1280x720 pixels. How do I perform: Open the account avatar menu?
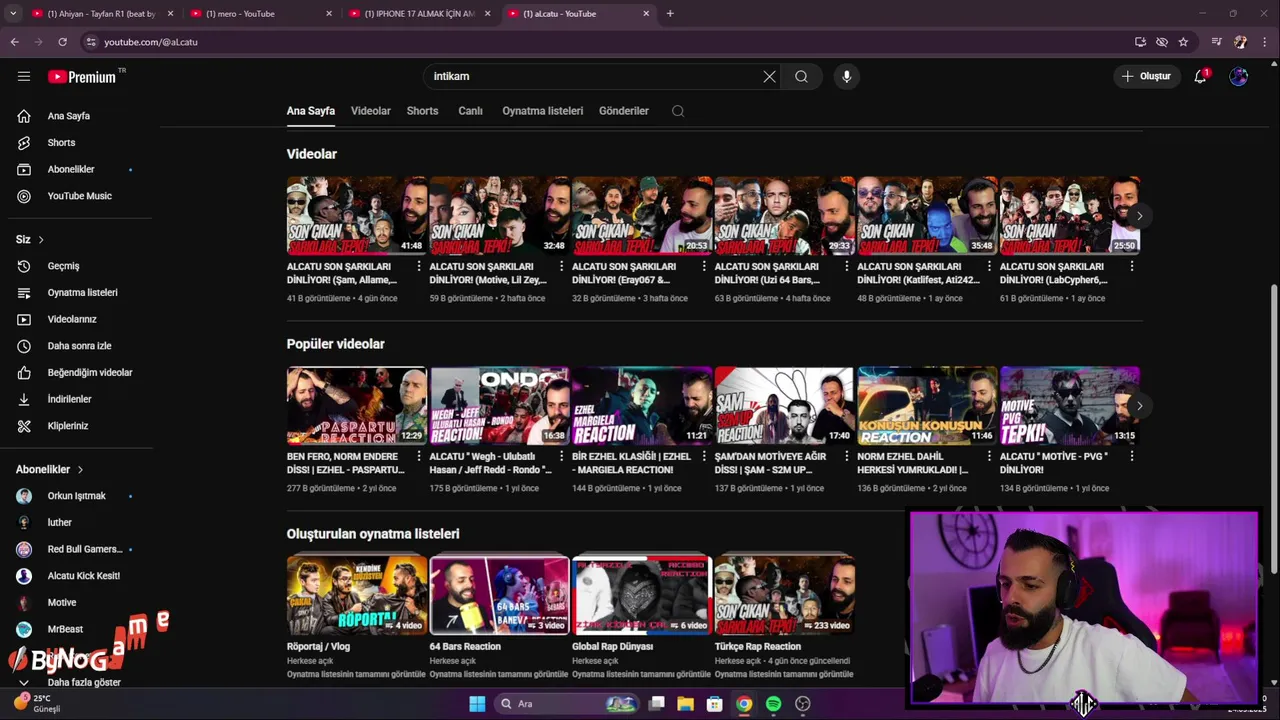(x=1238, y=76)
